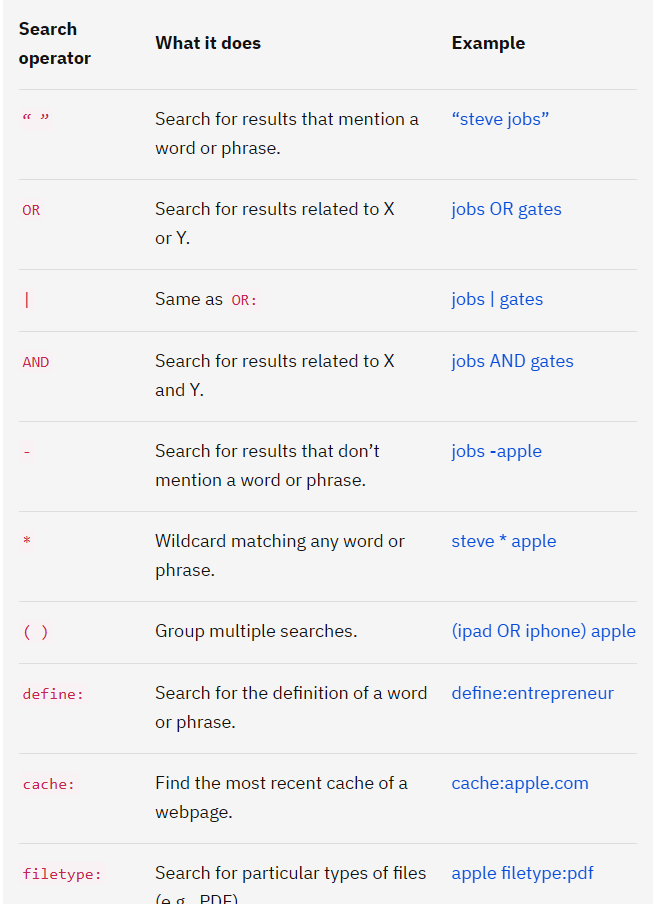Viewport: 661px width, 904px height.
Task: Click the 'Group multiple searches.' description text
Action: tap(256, 631)
